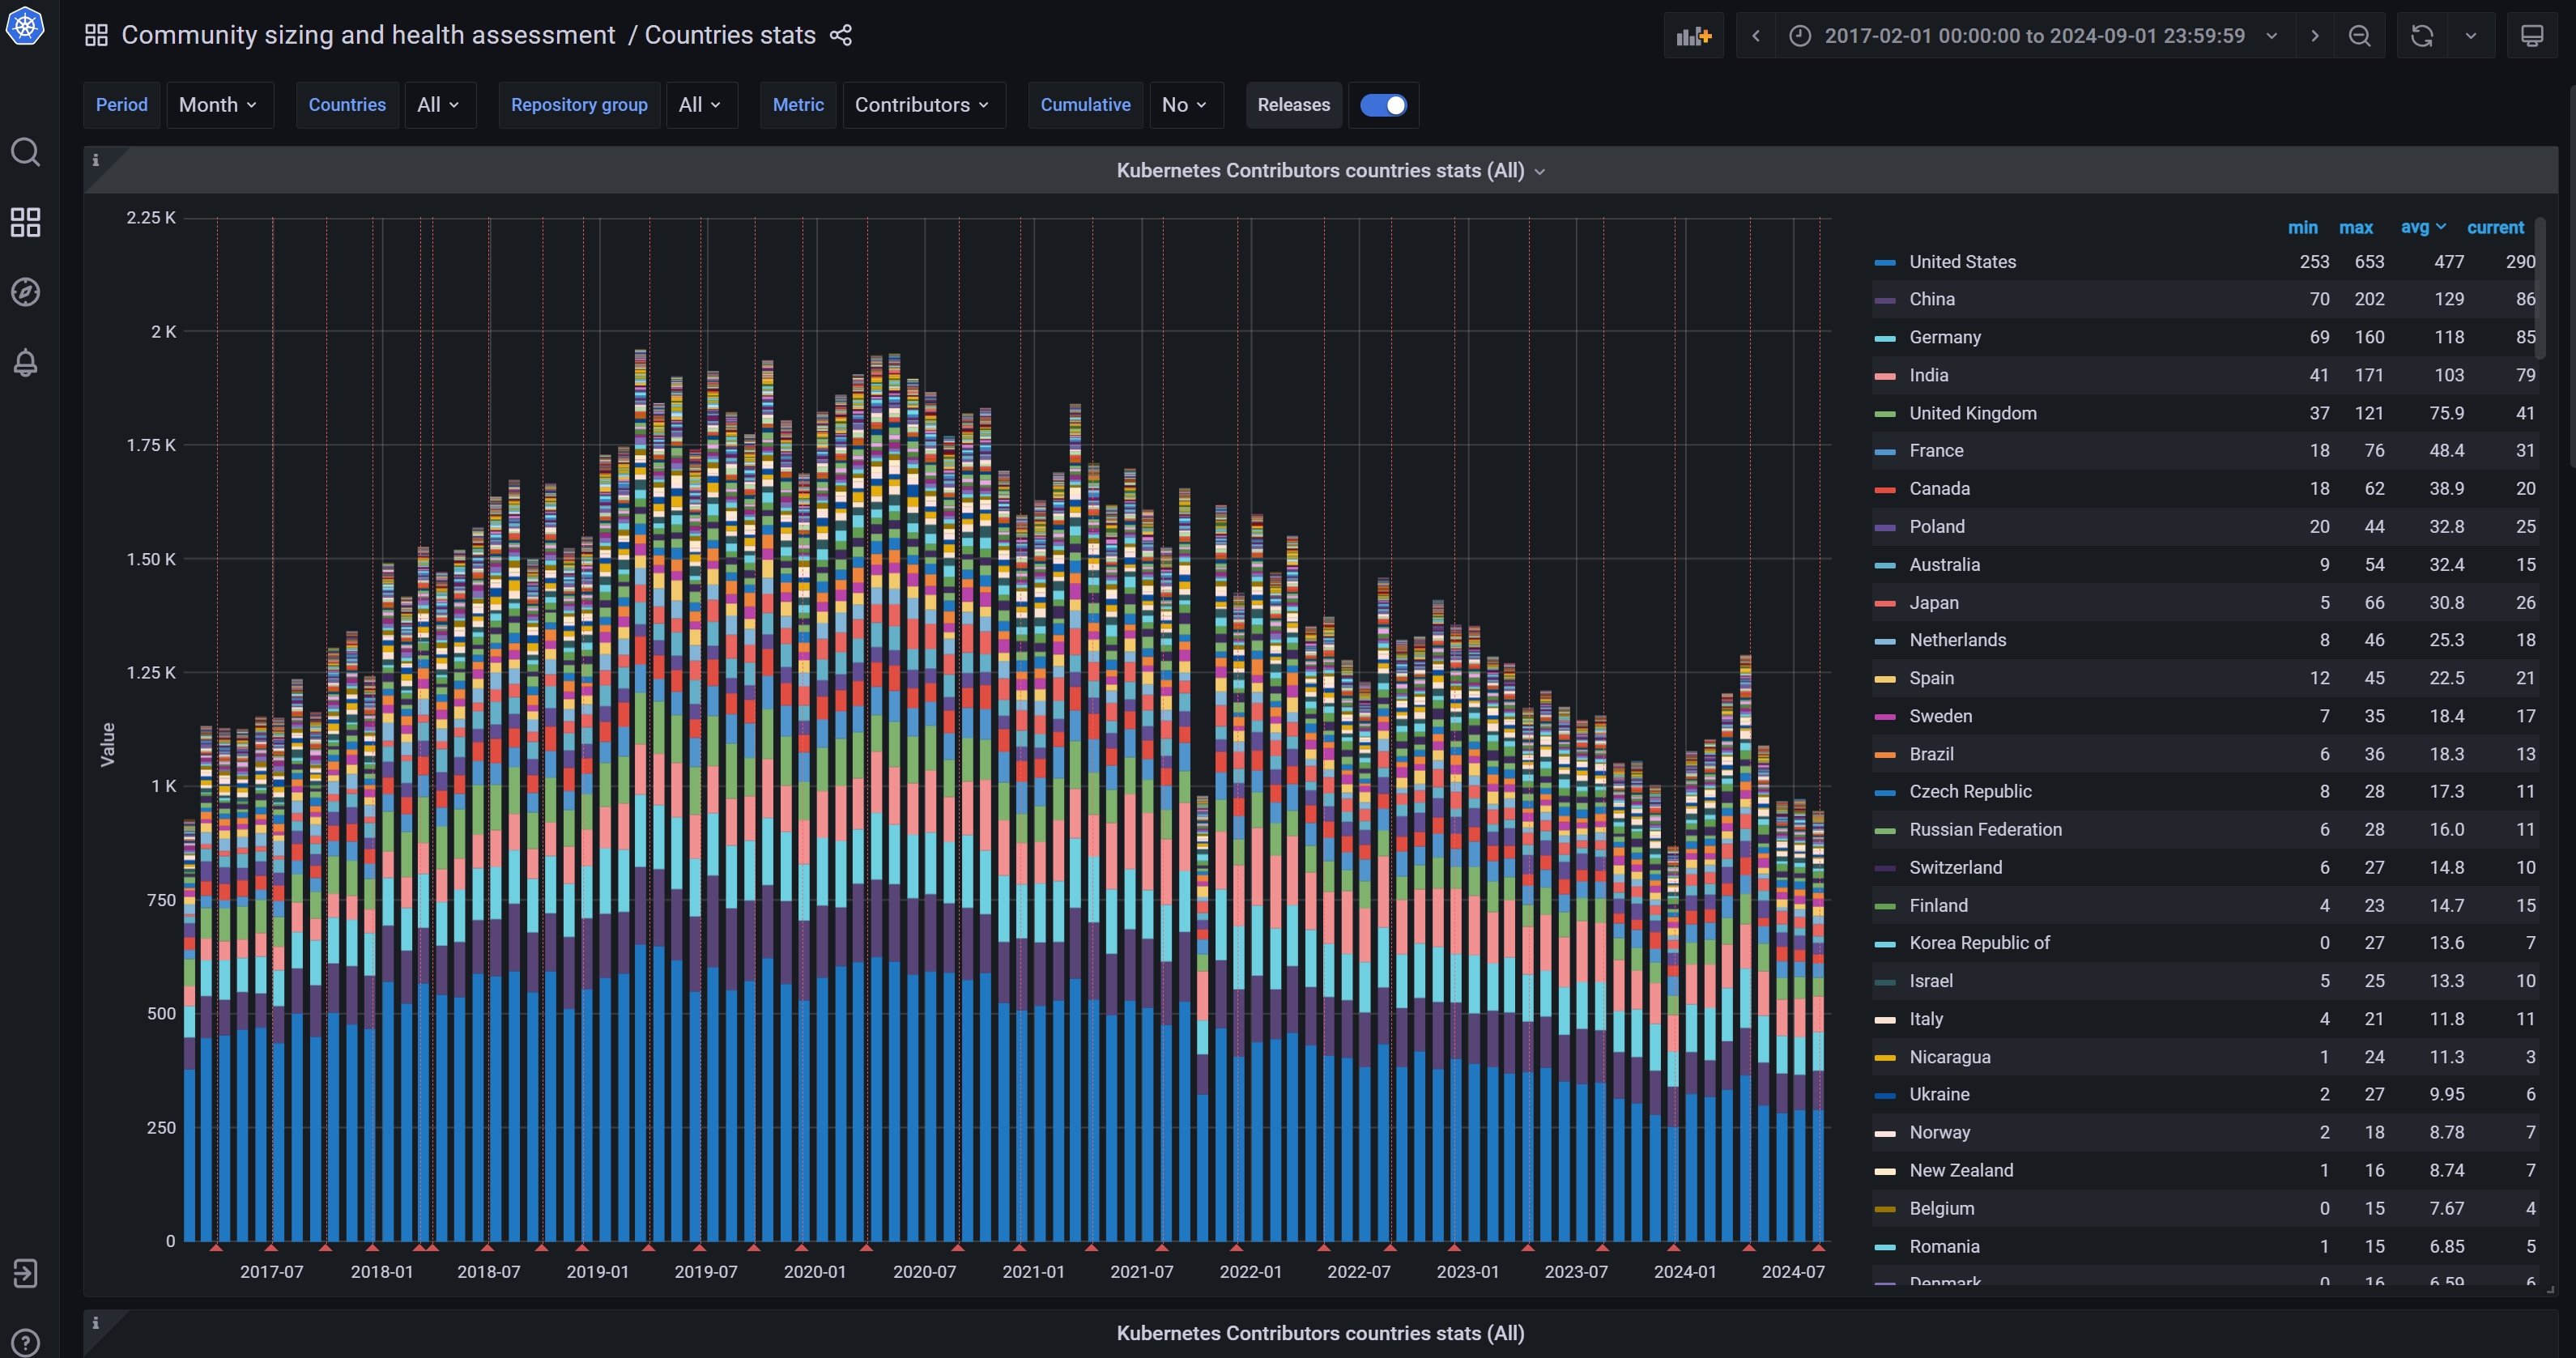
Task: Zoom out the time range with magnifier icon
Action: click(2360, 35)
